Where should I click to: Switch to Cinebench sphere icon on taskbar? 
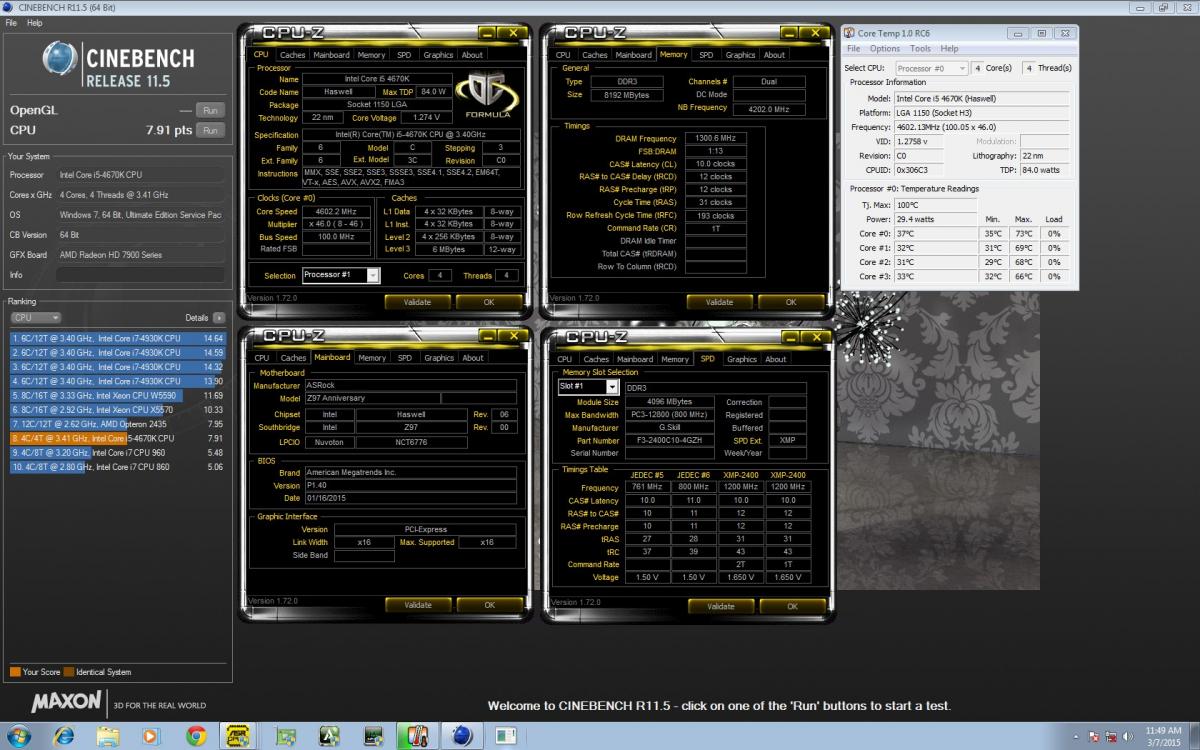[x=461, y=736]
